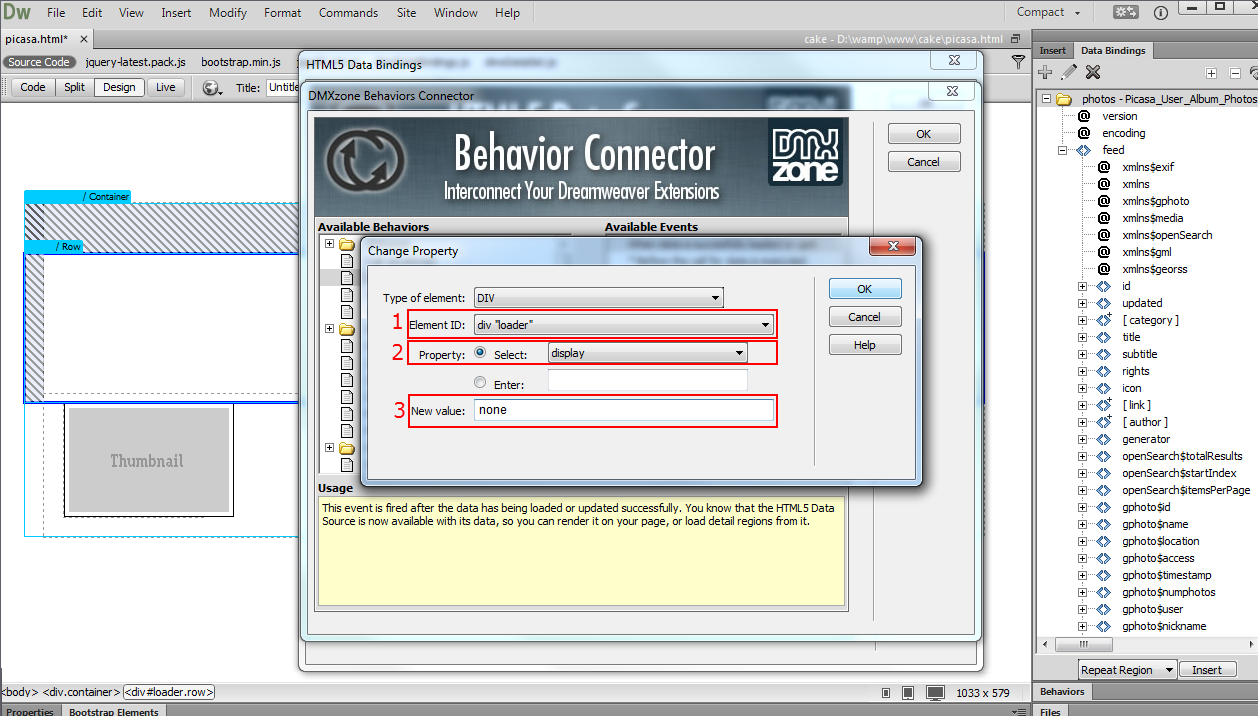
Task: Click the restore document window icon
Action: point(1016,39)
